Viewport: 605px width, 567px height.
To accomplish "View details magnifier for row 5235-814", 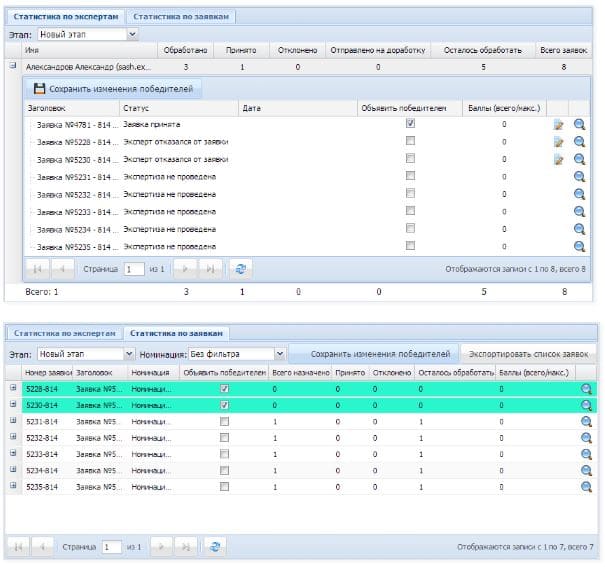I will pos(587,485).
